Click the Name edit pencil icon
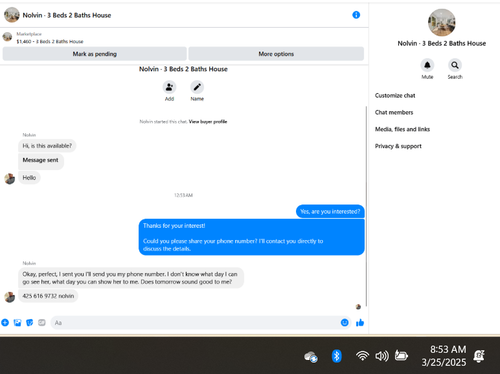 (x=197, y=87)
